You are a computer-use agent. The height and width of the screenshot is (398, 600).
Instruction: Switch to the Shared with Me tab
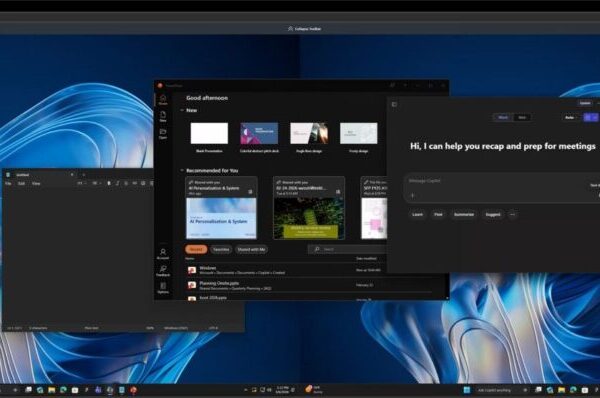click(251, 250)
